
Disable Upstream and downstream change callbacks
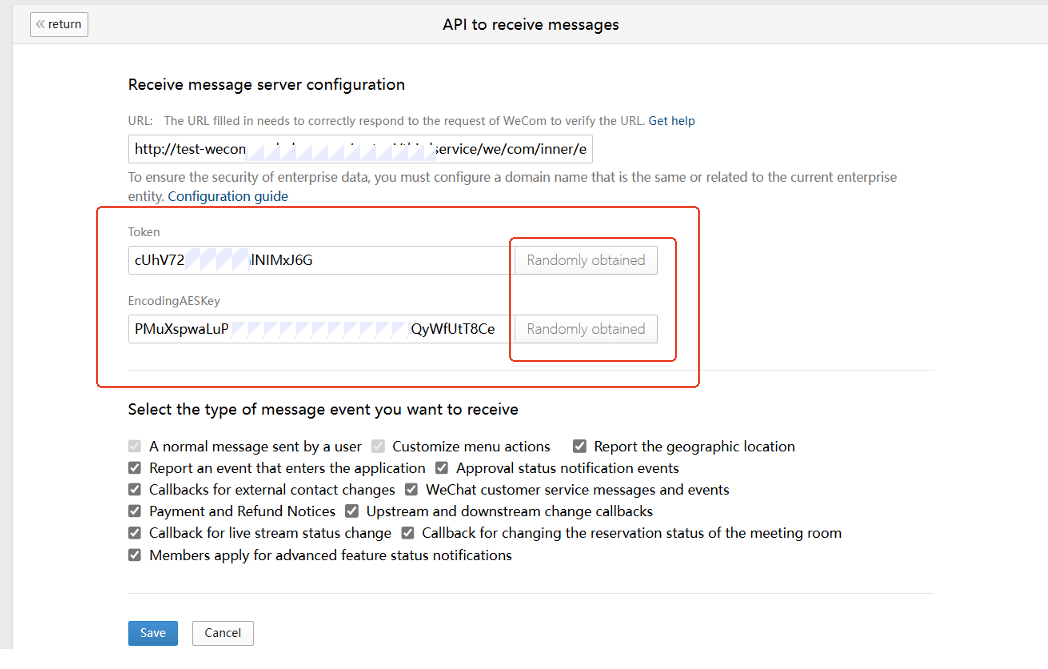point(352,512)
